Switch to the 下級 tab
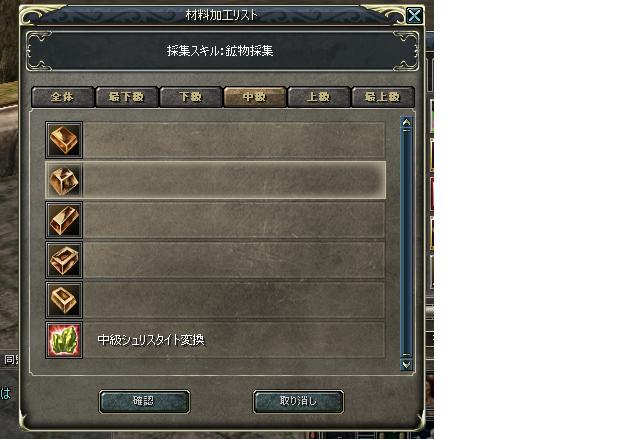640x439 pixels. click(x=191, y=97)
